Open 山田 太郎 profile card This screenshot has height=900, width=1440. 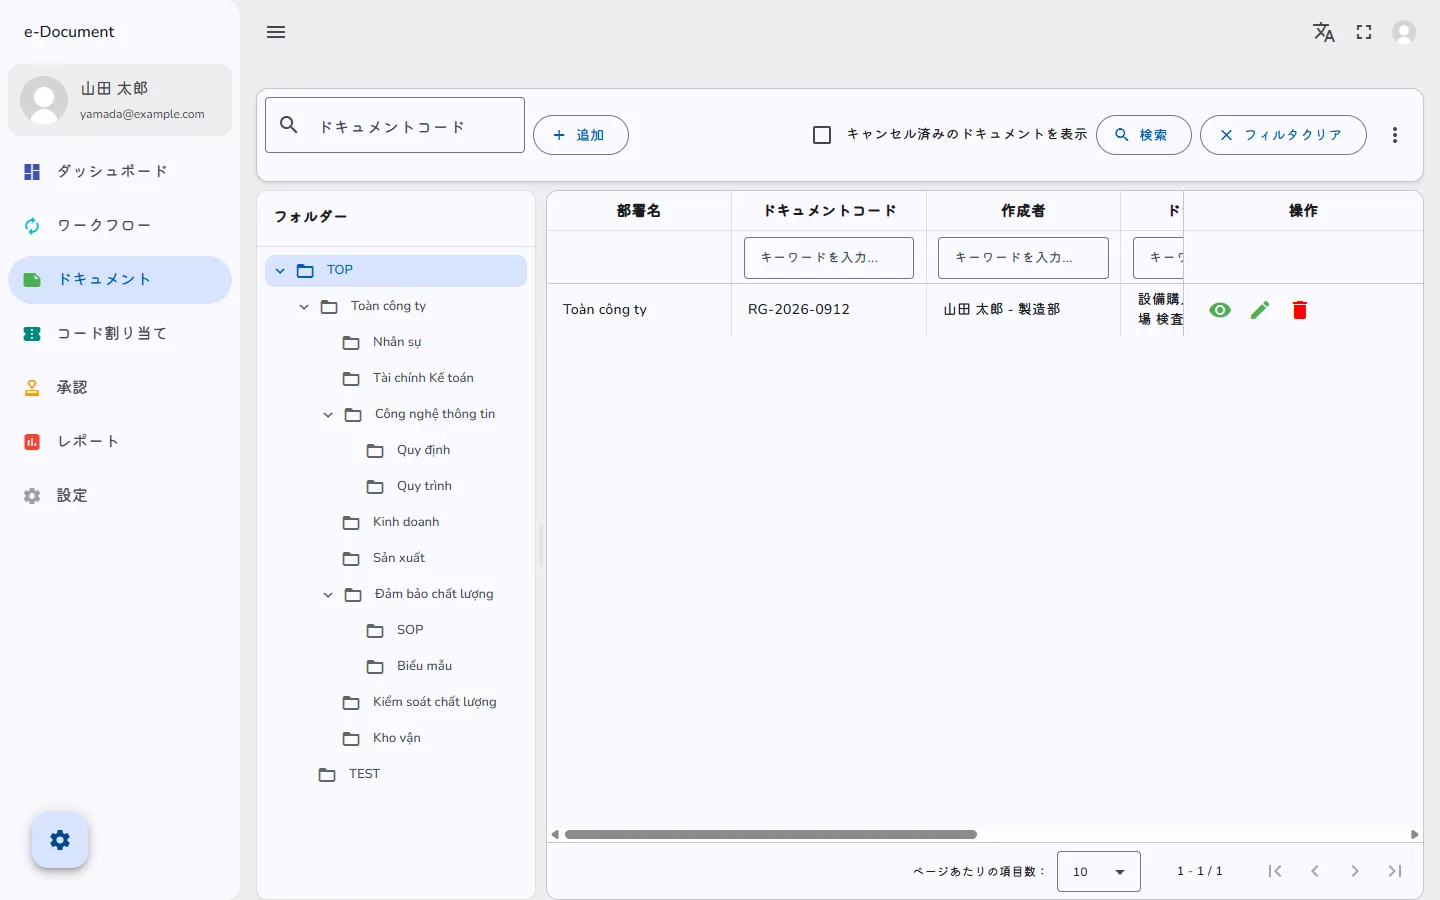point(120,100)
